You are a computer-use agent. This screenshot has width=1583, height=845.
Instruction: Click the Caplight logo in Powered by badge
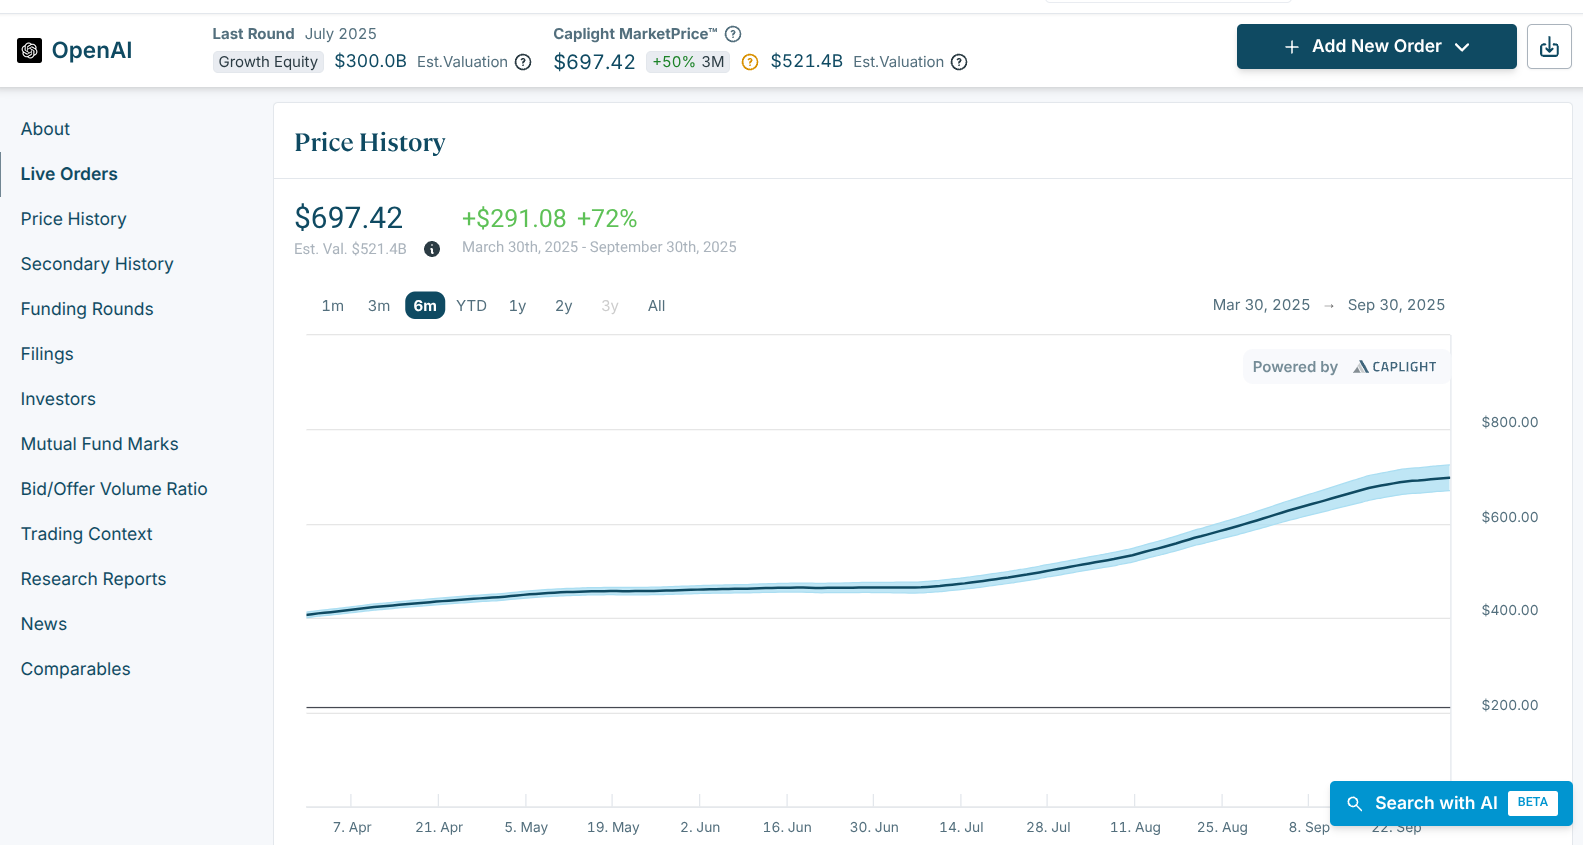pyautogui.click(x=1394, y=367)
